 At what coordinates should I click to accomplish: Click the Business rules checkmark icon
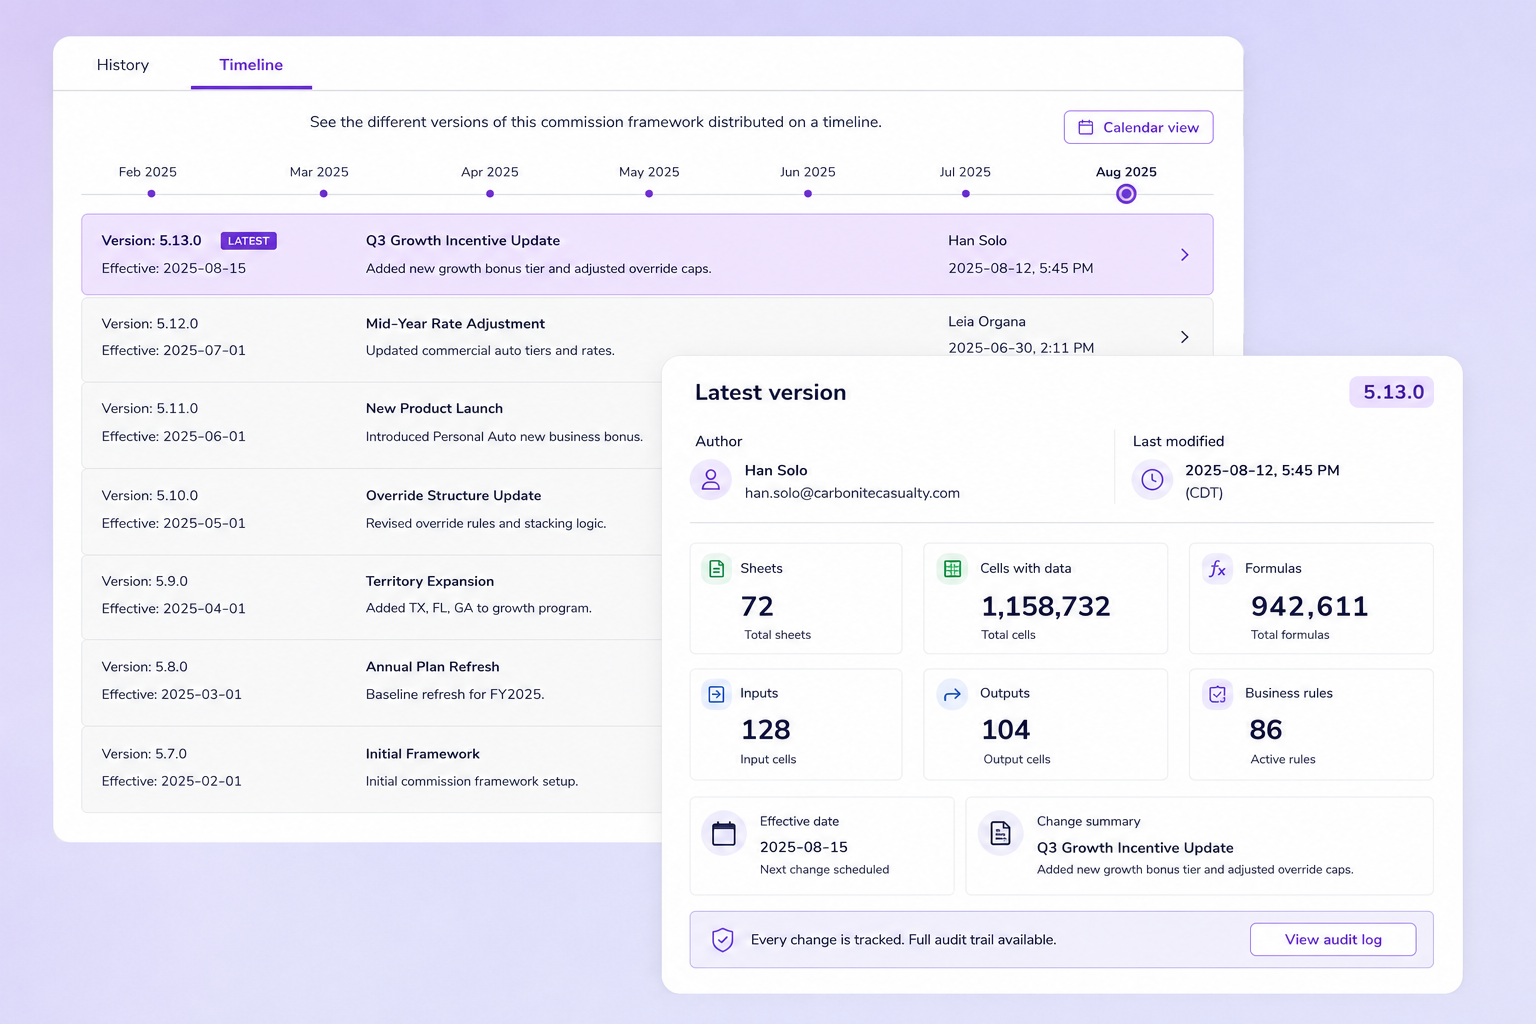(x=1217, y=694)
